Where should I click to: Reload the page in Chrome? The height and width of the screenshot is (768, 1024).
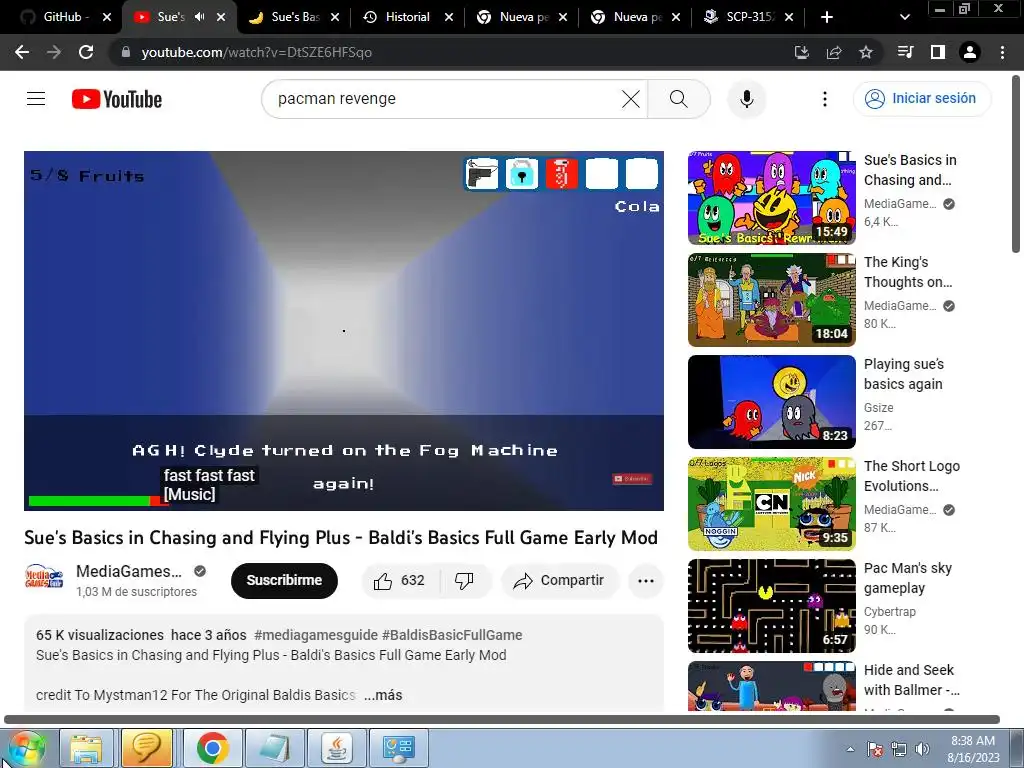(86, 52)
